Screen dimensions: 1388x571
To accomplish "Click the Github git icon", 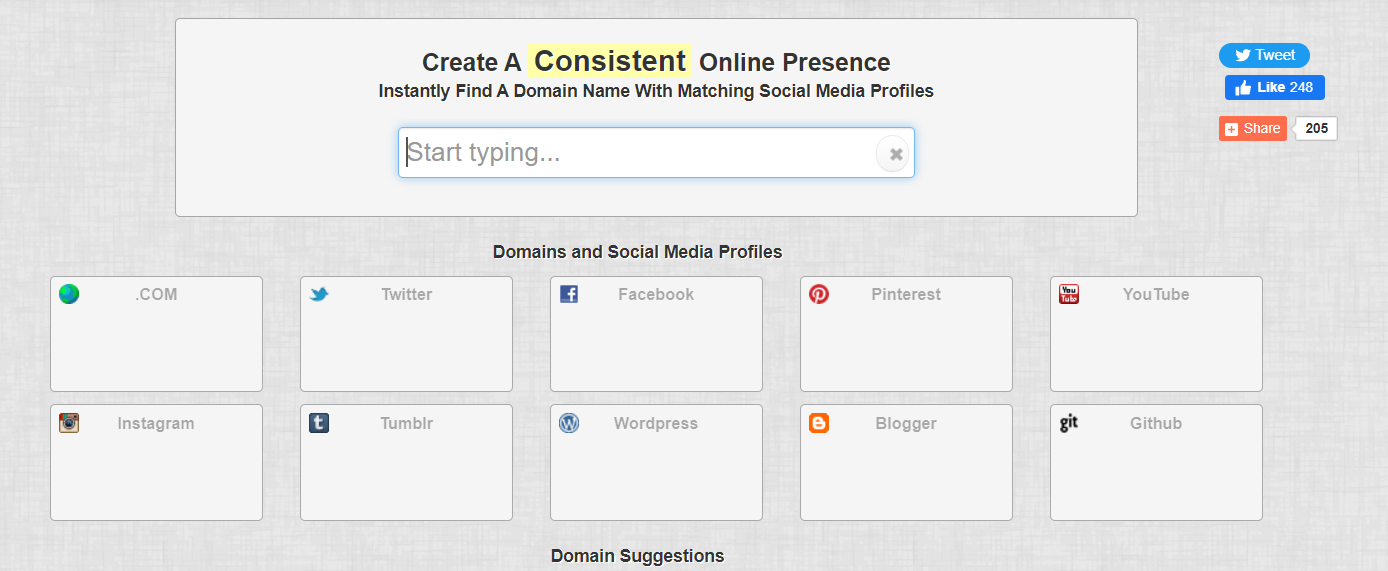I will tap(1069, 423).
